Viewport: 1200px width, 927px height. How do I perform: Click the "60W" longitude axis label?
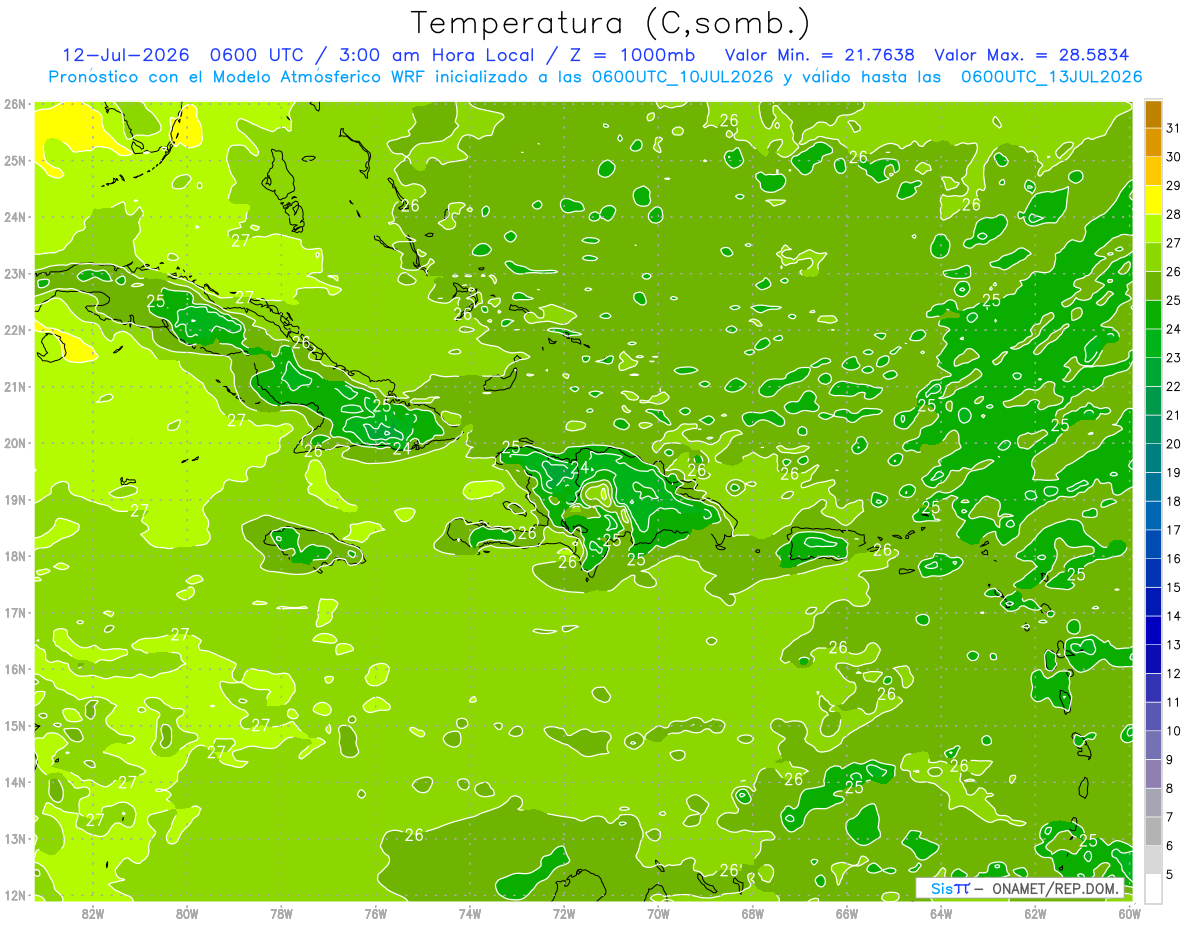tap(1129, 913)
